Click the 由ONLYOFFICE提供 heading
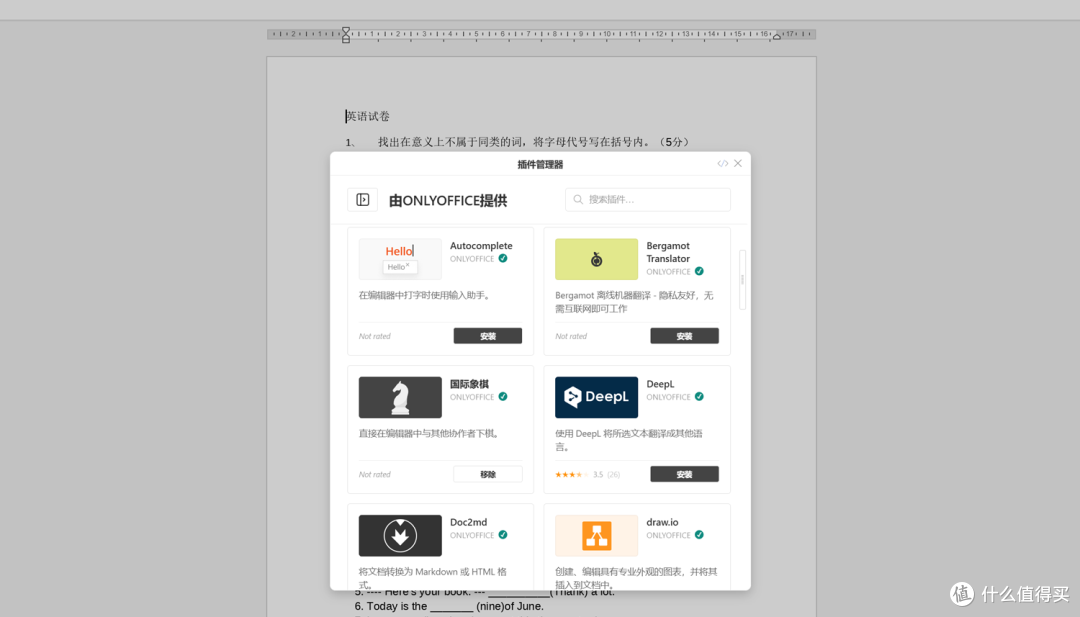Image resolution: width=1080 pixels, height=617 pixels. (x=448, y=200)
